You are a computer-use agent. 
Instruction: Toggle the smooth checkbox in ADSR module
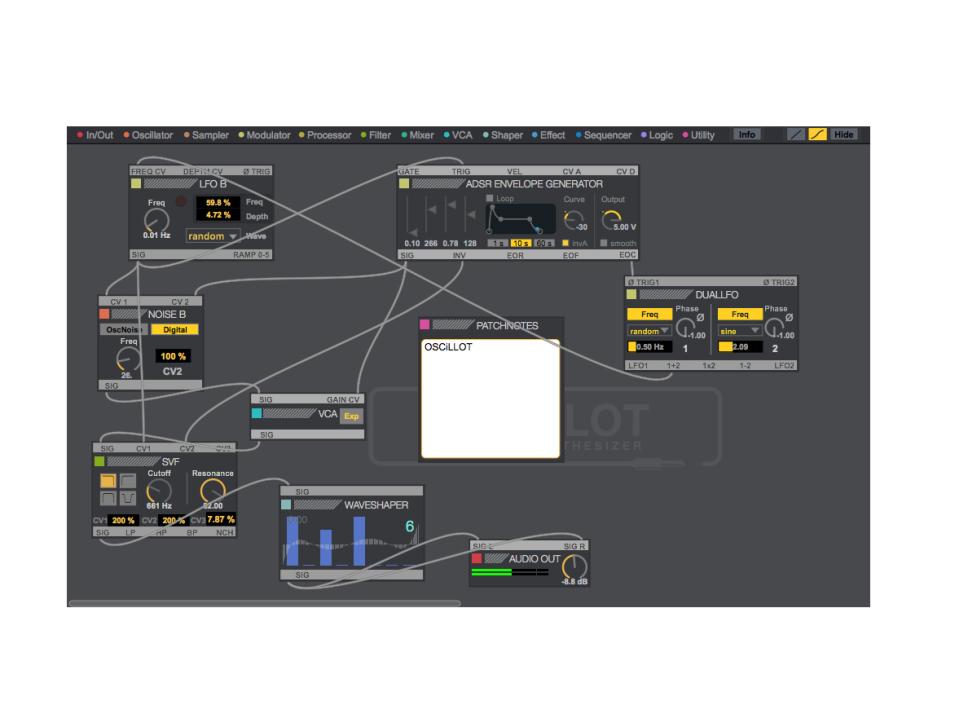tap(603, 243)
